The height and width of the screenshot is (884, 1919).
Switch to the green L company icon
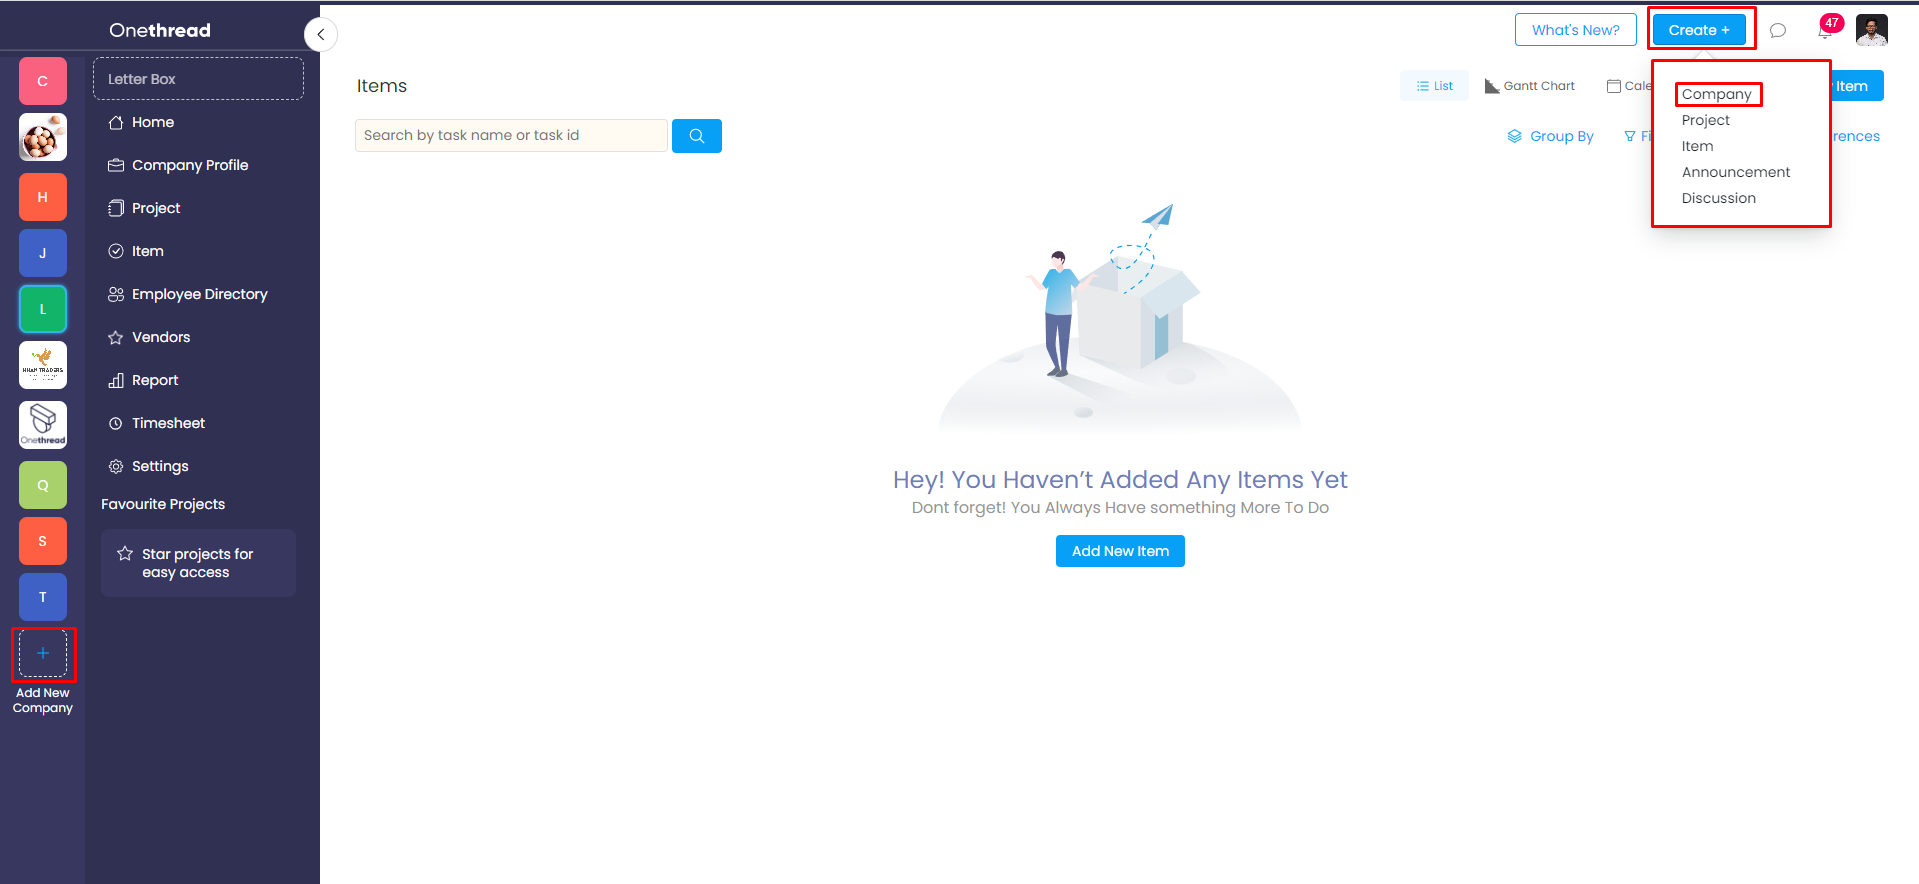pos(43,309)
